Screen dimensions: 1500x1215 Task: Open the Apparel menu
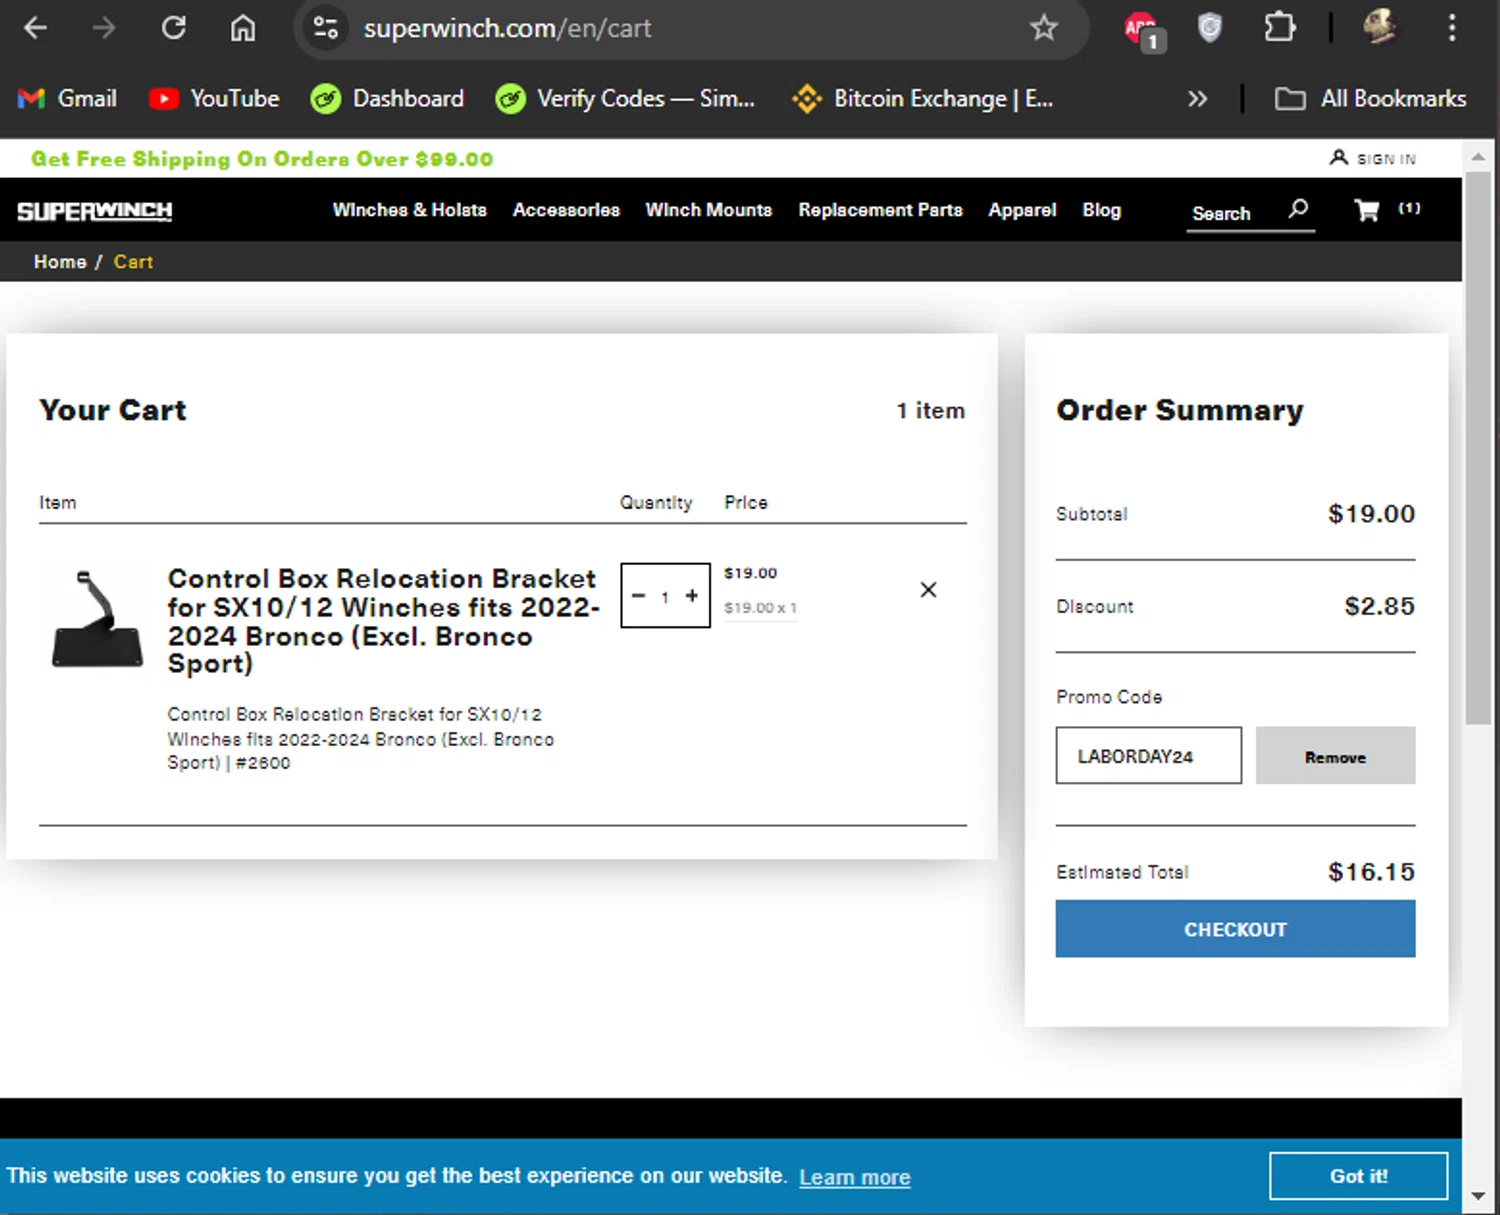1022,210
